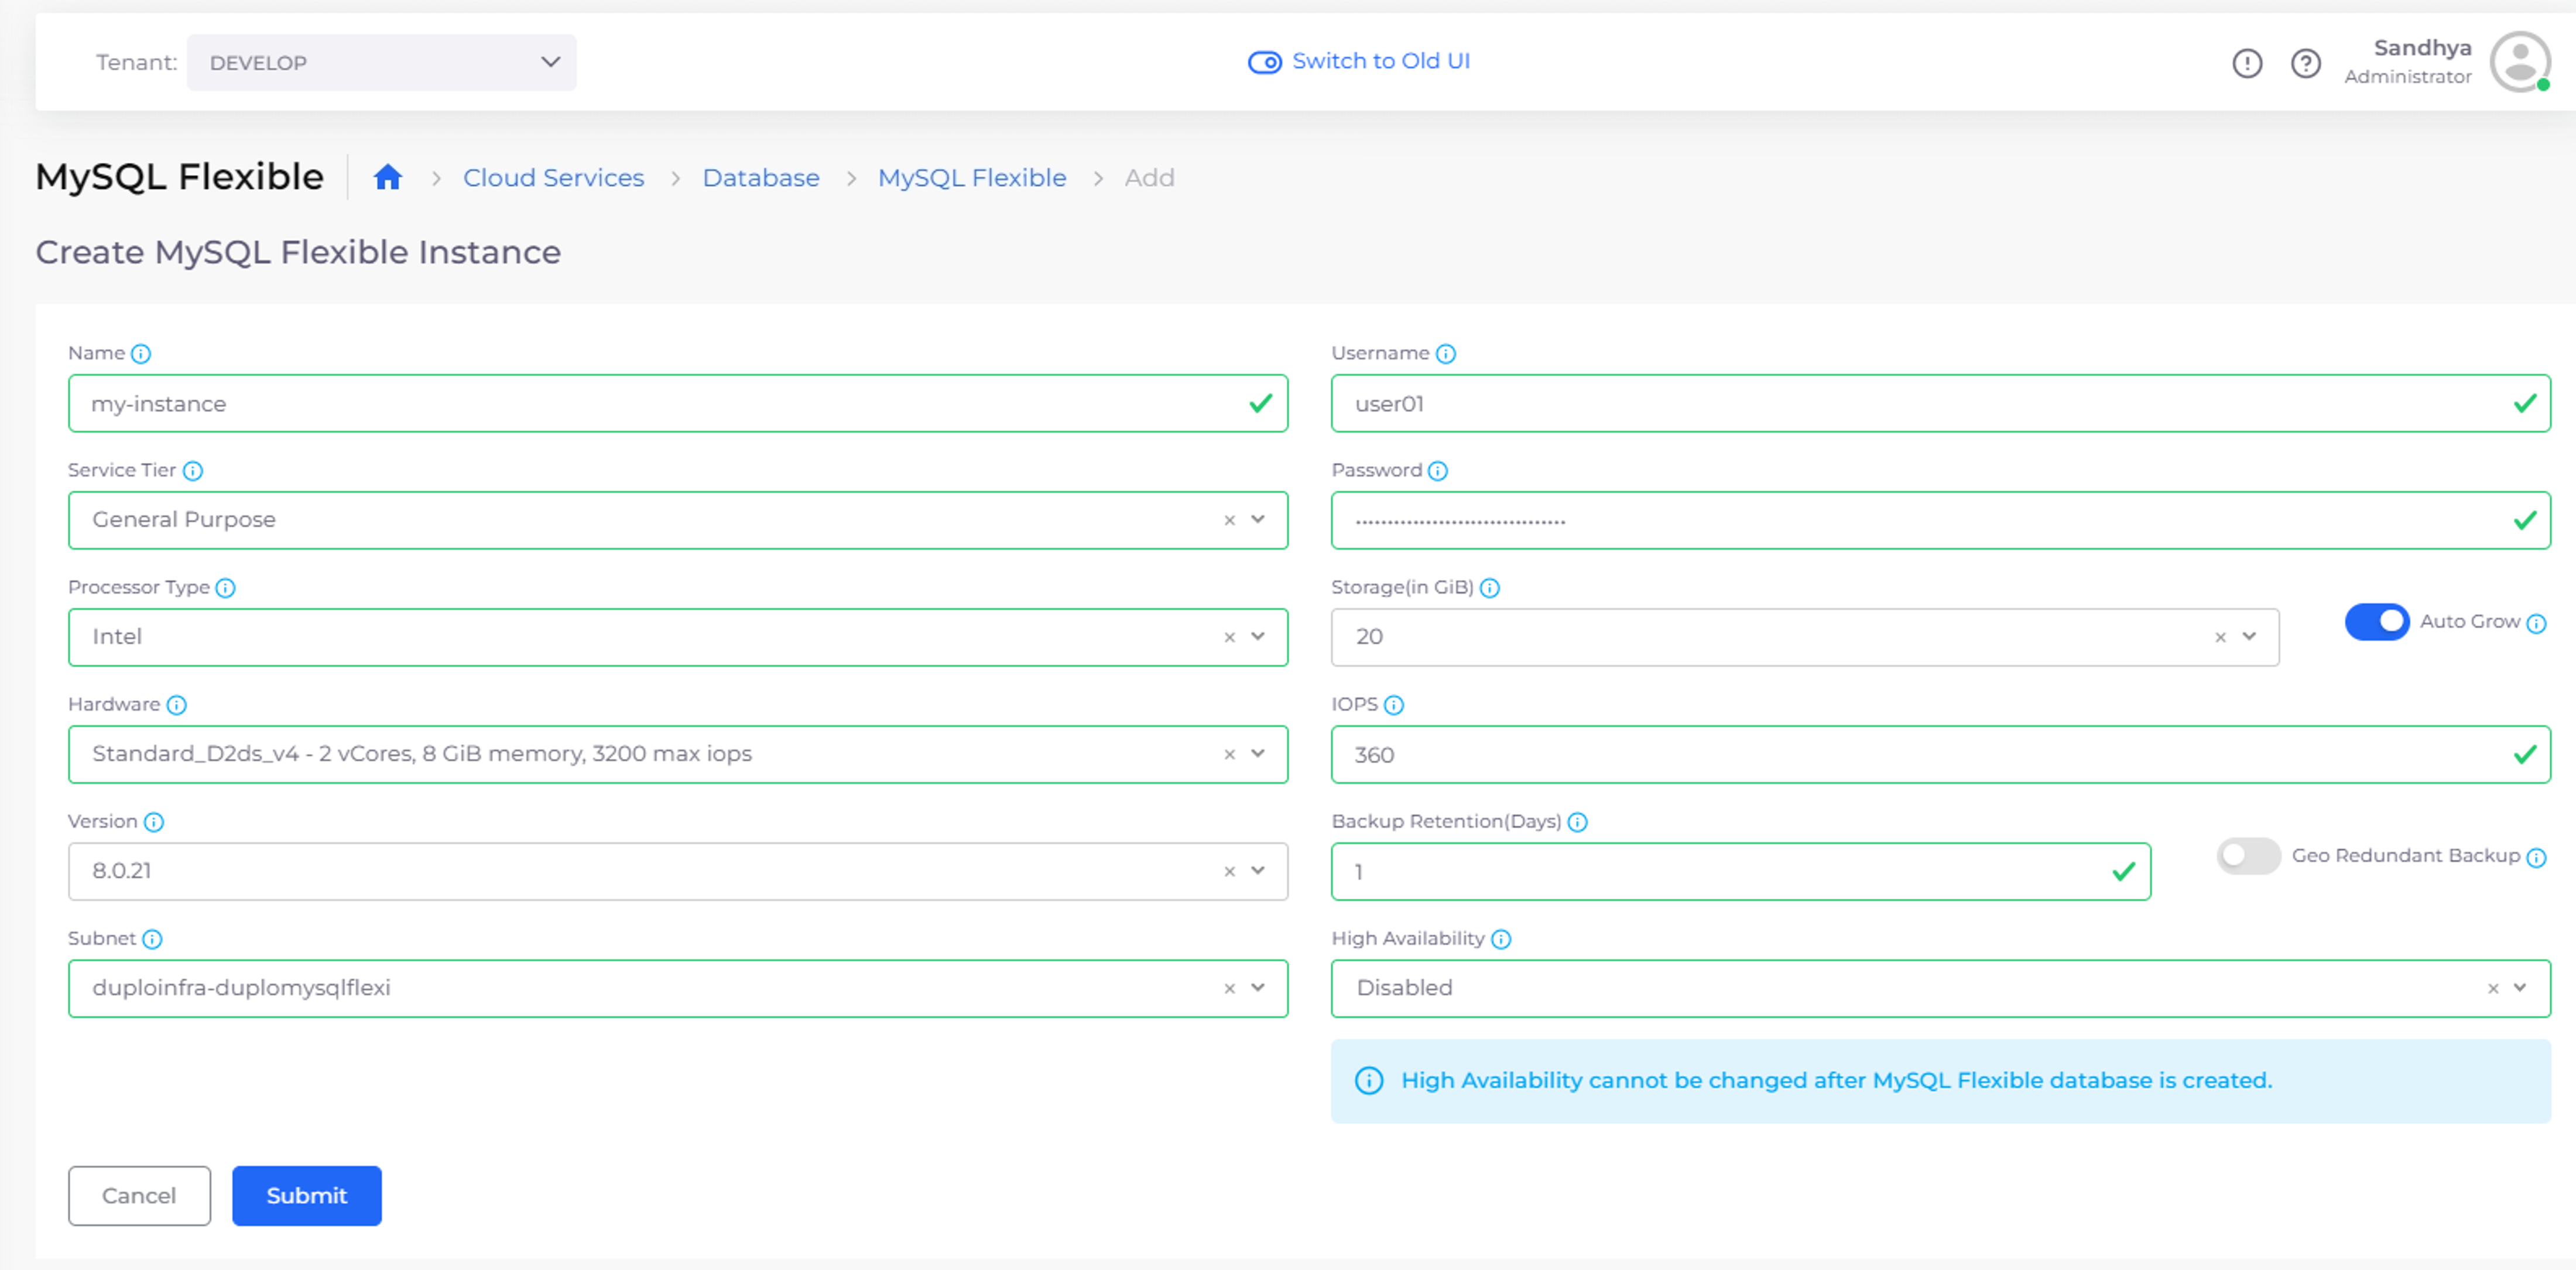Screen dimensions: 2576x1270
Task: Go to MySQL Flexible breadcrumb link
Action: click(972, 177)
